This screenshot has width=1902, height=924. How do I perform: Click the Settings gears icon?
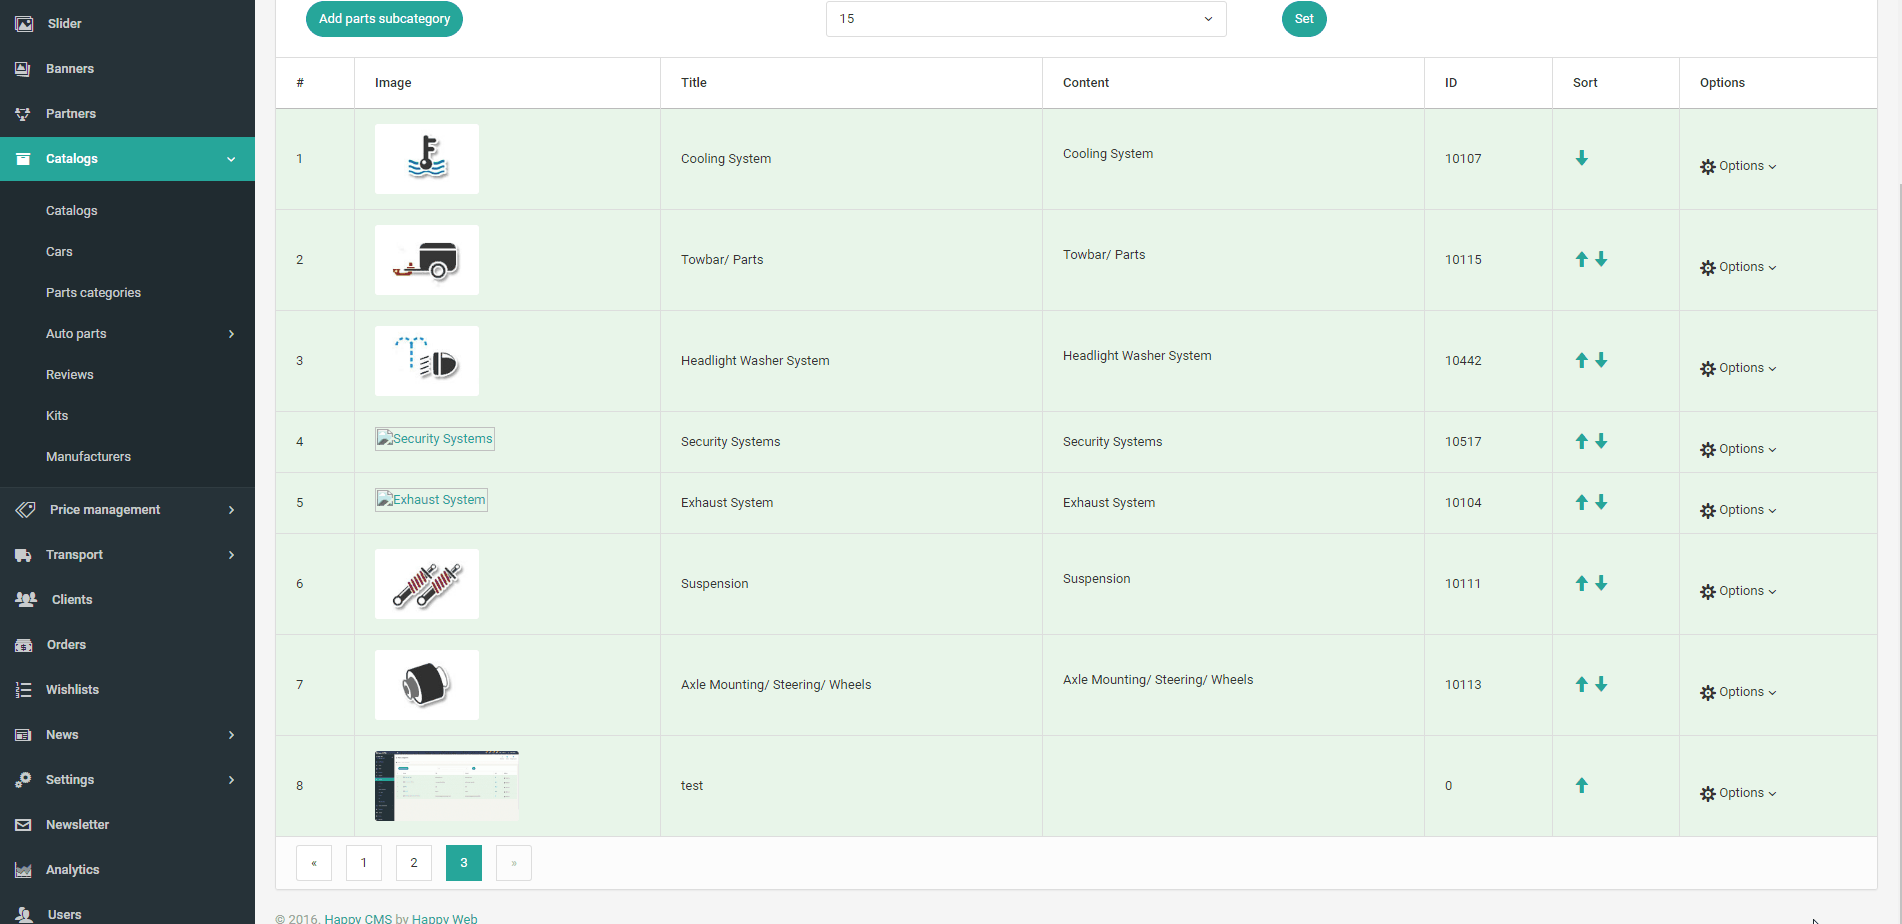click(x=23, y=780)
